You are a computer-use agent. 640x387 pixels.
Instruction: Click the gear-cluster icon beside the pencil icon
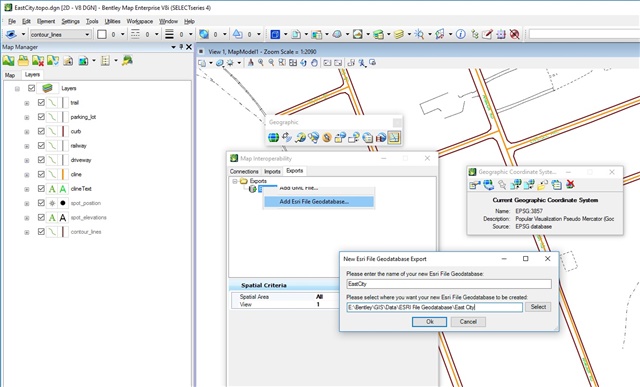pos(501,34)
